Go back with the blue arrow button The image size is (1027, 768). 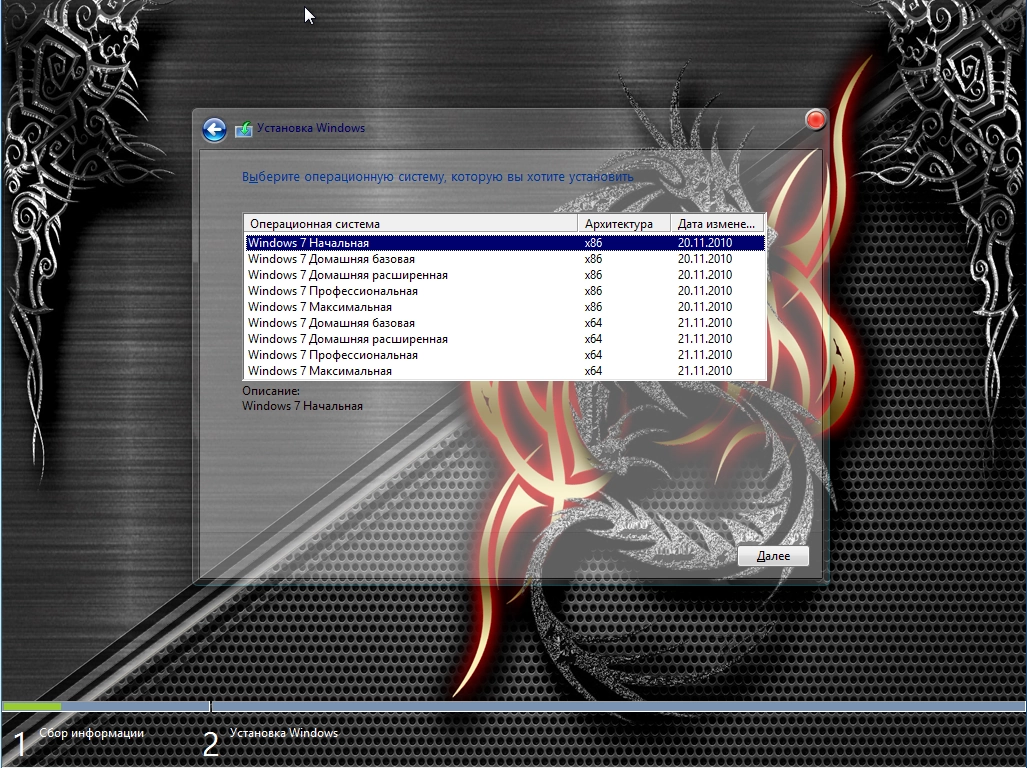214,130
